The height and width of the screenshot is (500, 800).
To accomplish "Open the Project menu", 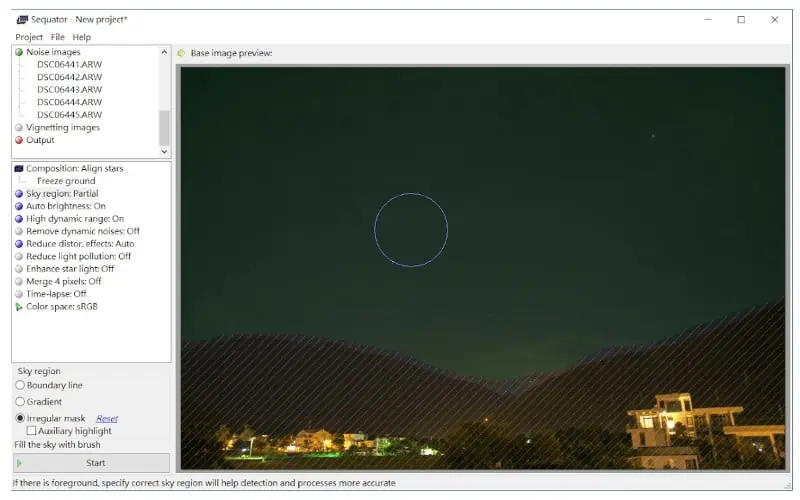I will tap(29, 37).
